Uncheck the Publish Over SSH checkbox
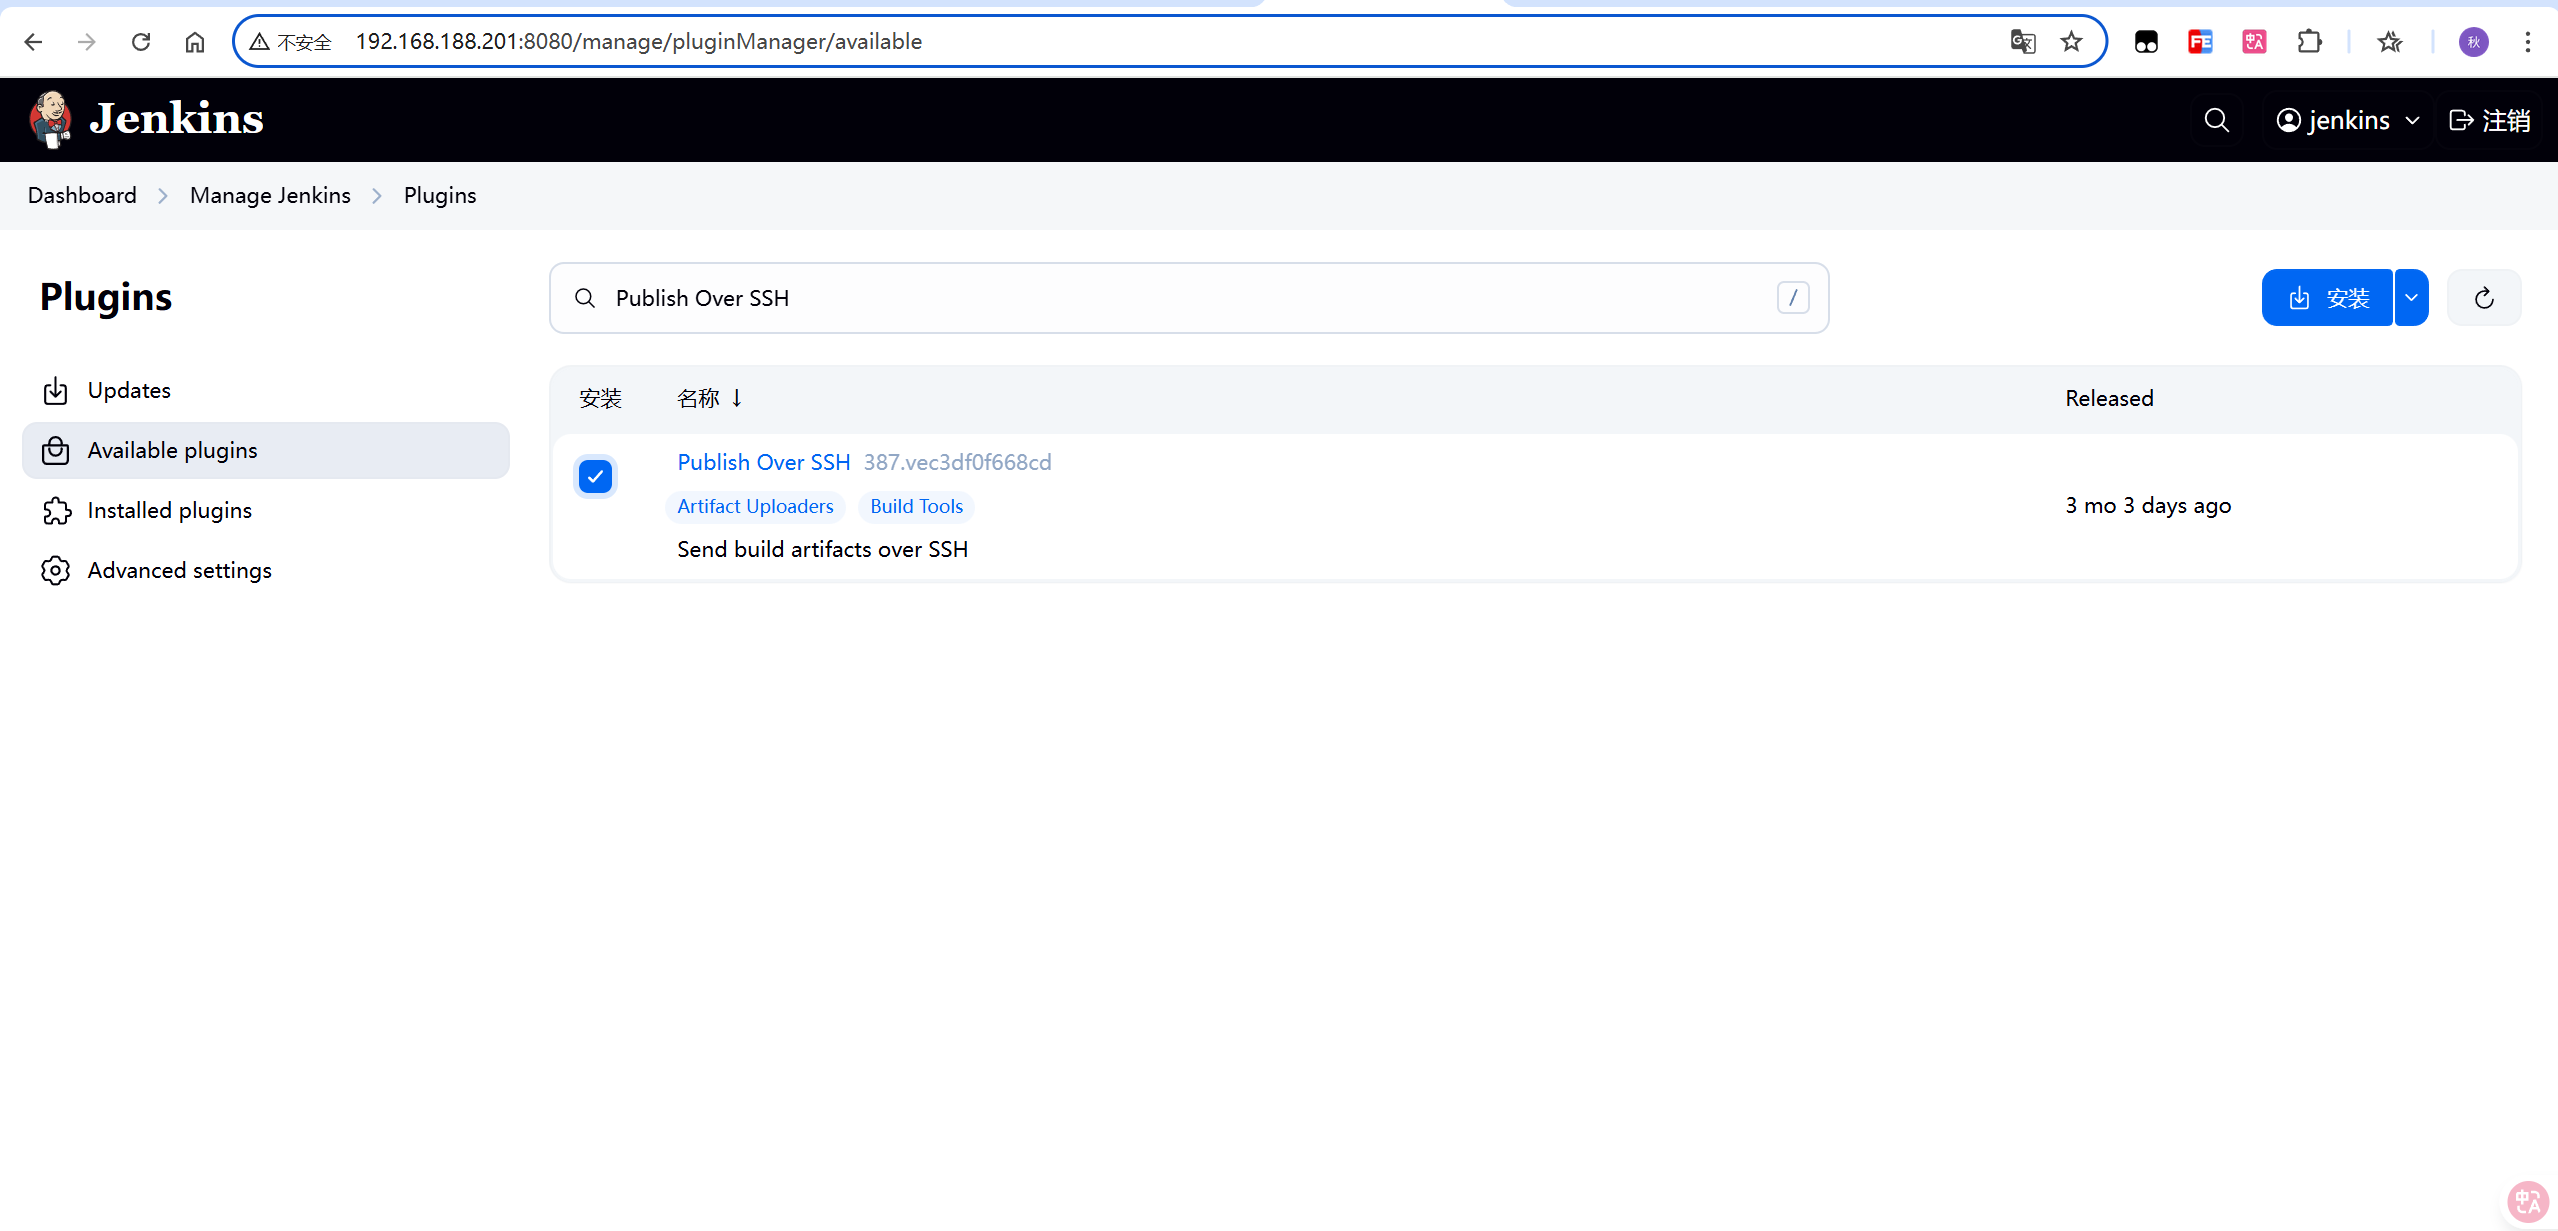 coord(595,477)
